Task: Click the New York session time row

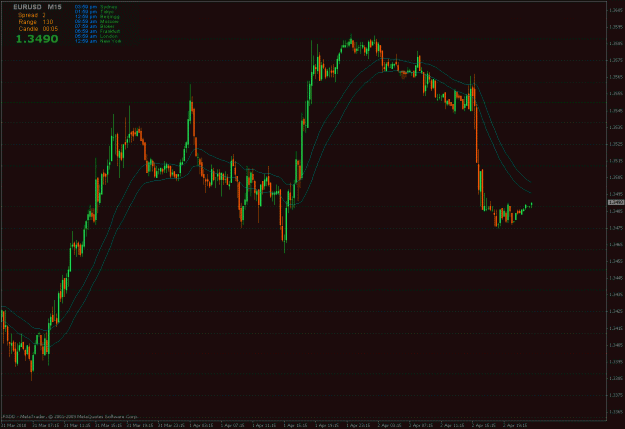Action: click(98, 41)
